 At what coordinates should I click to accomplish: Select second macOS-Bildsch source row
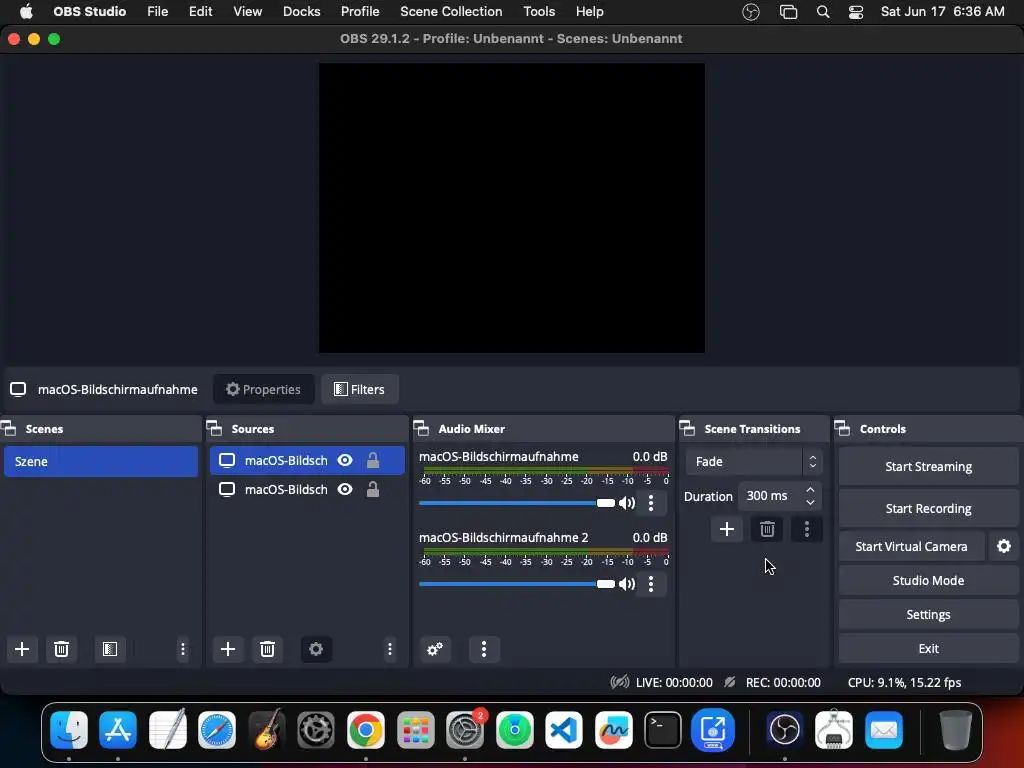click(x=307, y=489)
